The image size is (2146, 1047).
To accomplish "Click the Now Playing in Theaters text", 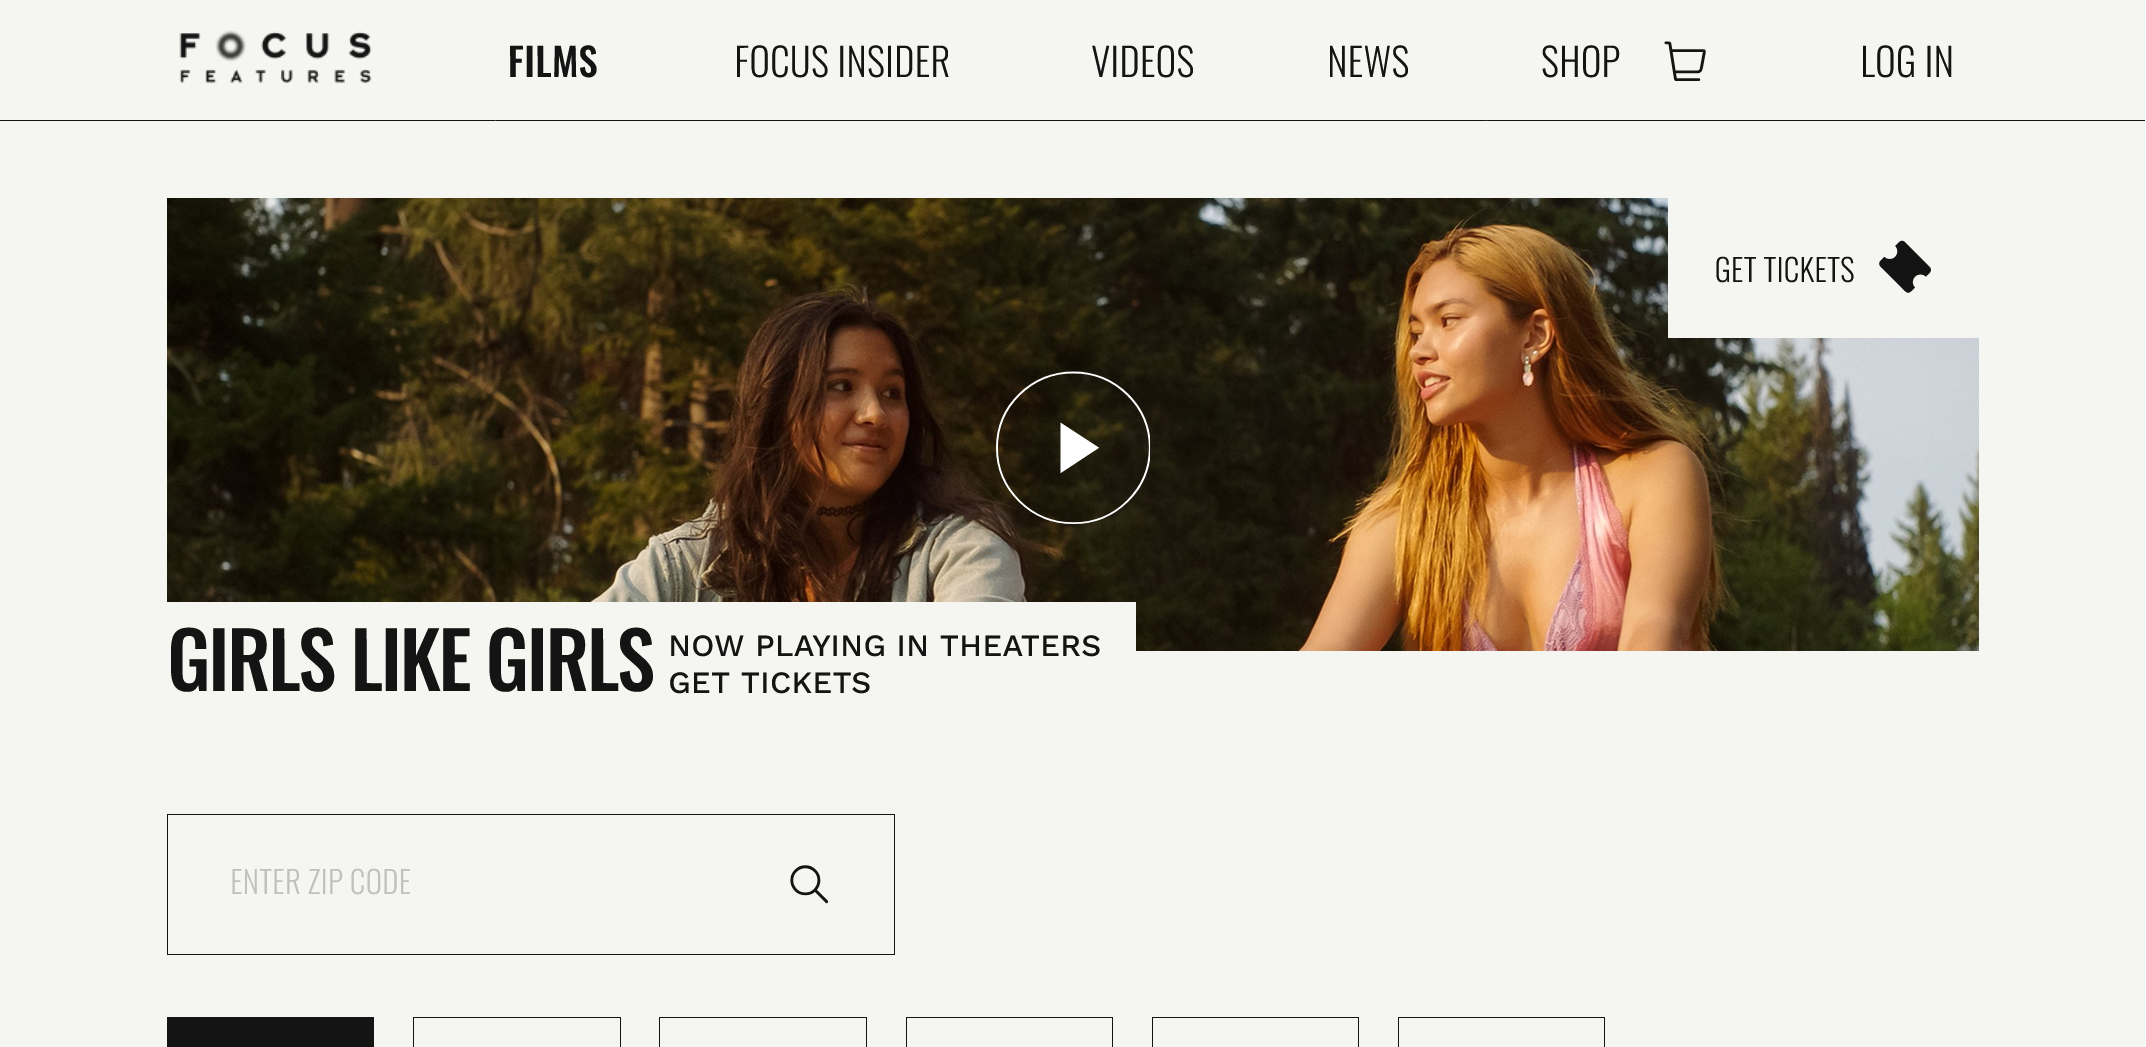I will point(884,646).
